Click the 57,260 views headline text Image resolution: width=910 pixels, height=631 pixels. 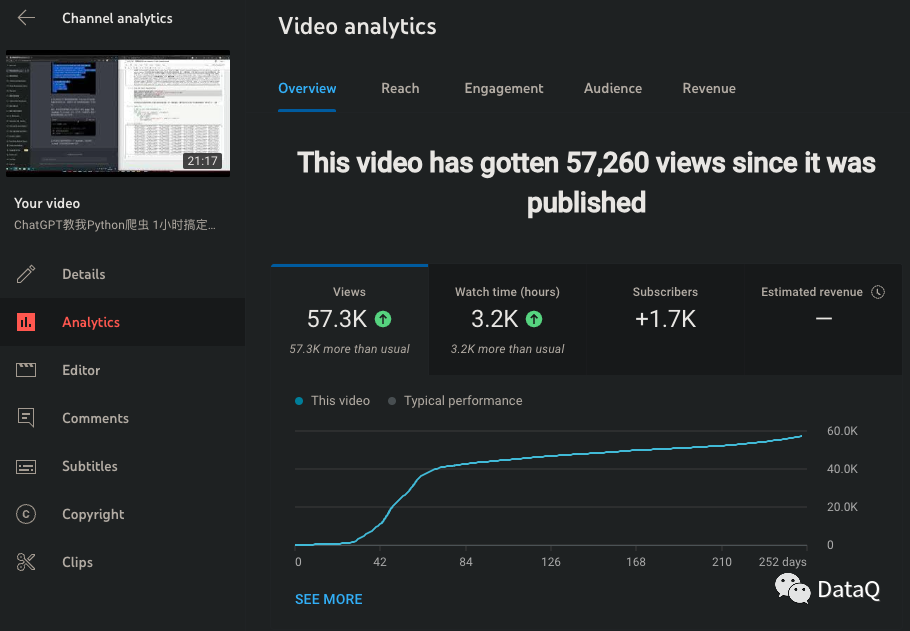(x=586, y=182)
